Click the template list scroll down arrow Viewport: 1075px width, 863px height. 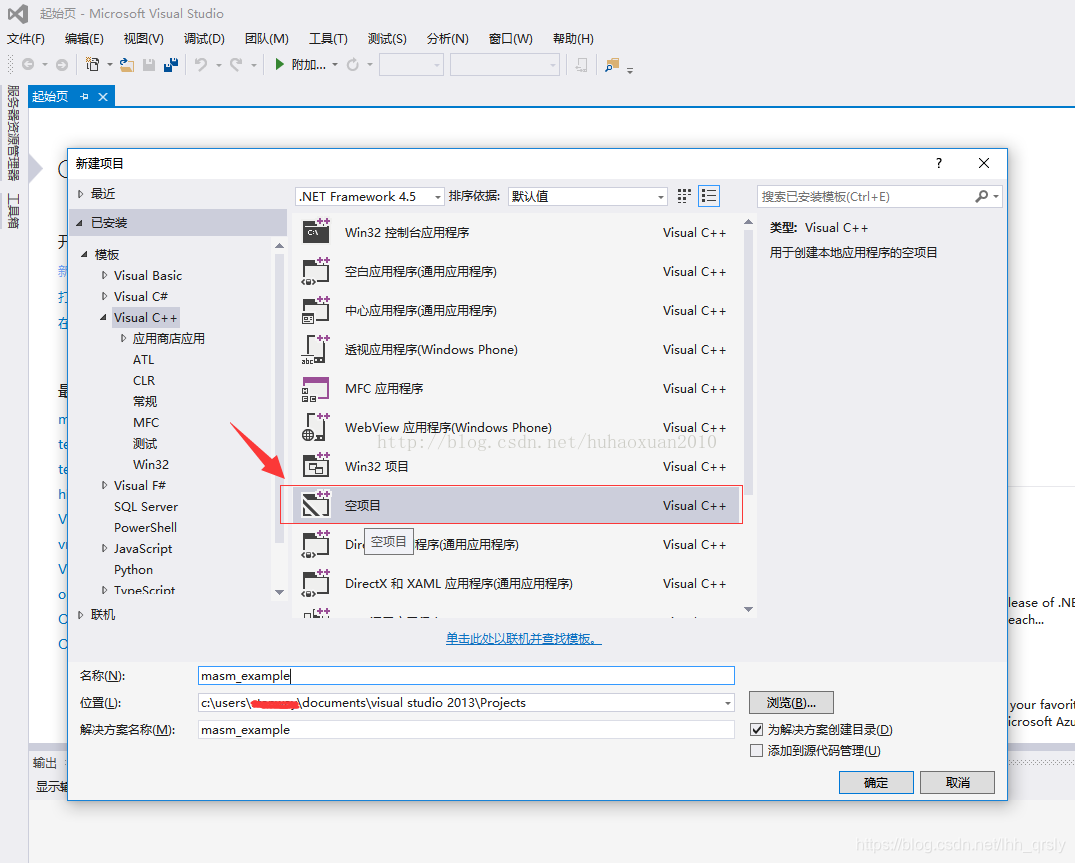pos(749,609)
